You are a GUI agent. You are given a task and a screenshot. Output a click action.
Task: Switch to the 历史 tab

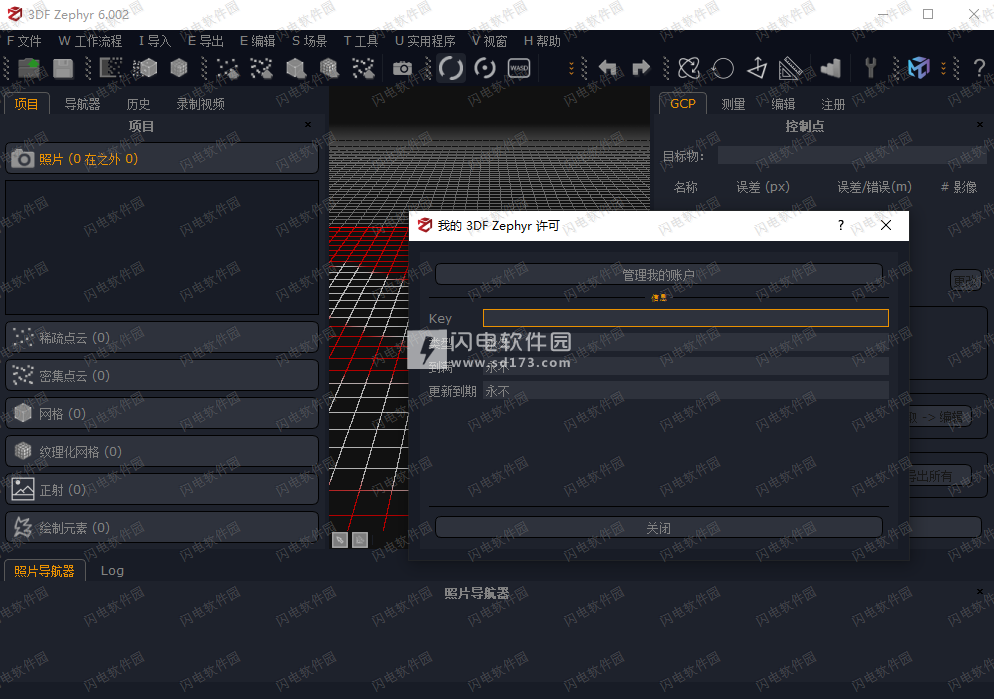(x=138, y=104)
